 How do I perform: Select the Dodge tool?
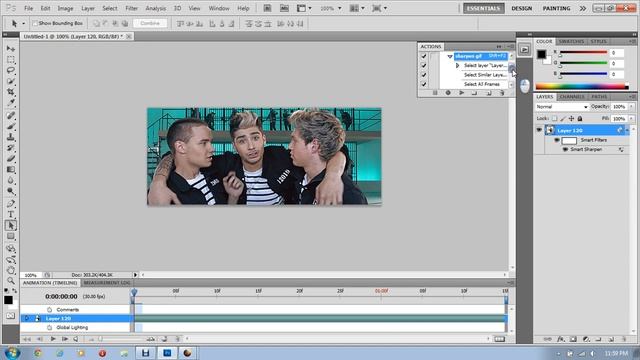(11, 191)
